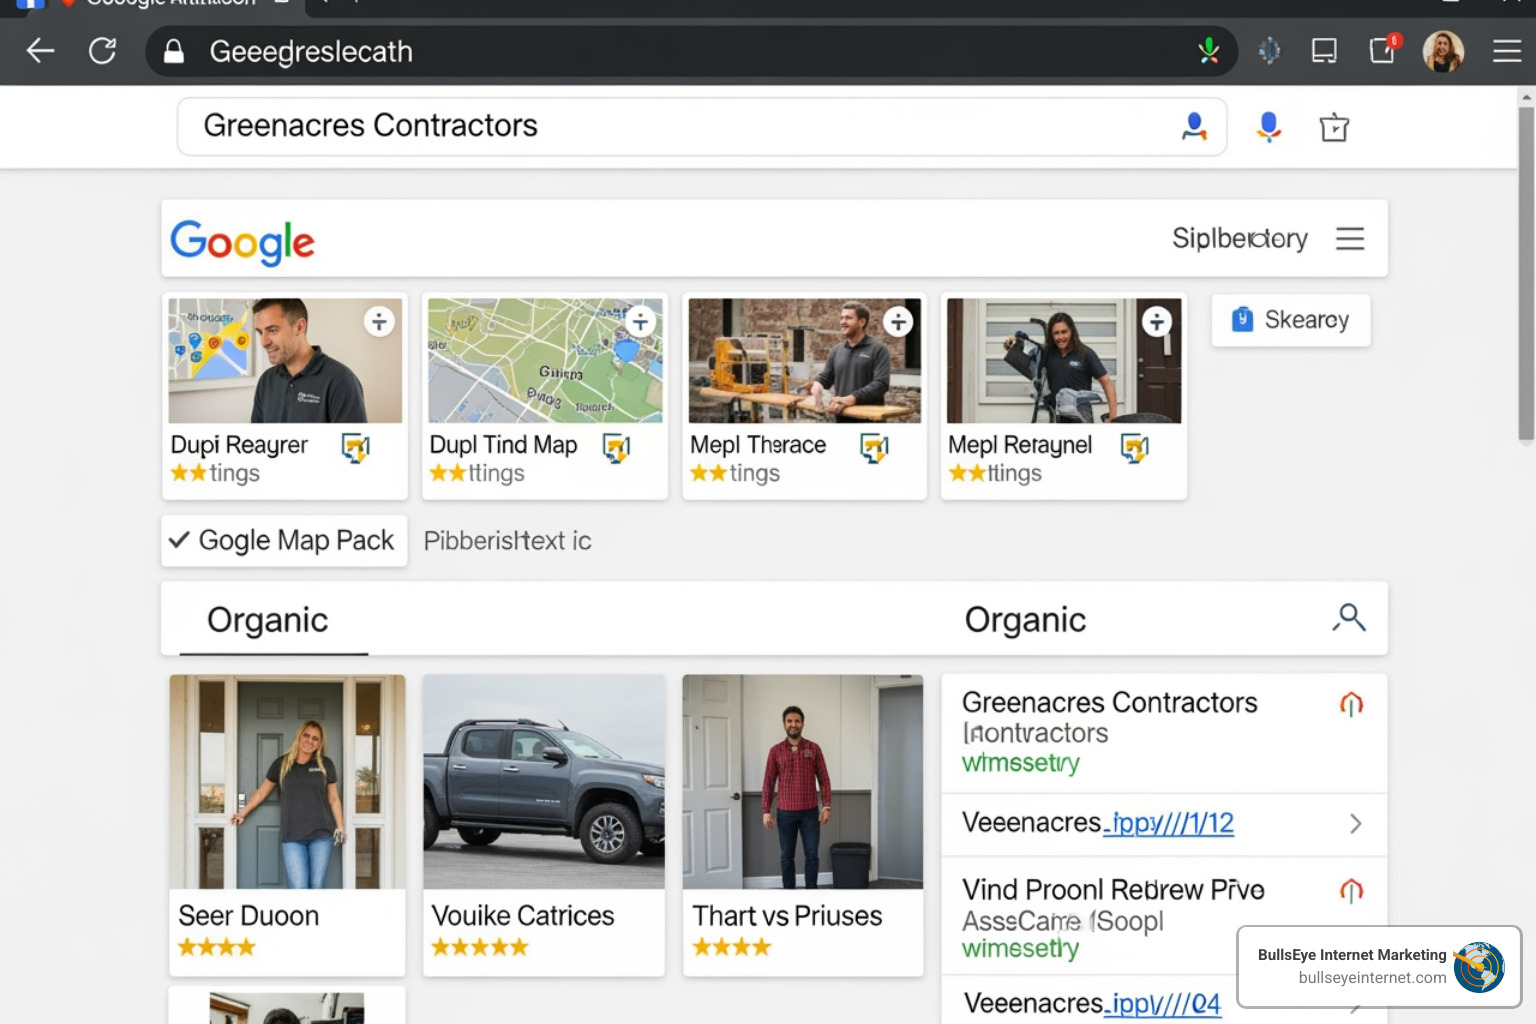The image size is (1536, 1024).
Task: Click the plus icon on Dupl Tind Map card
Action: (641, 321)
